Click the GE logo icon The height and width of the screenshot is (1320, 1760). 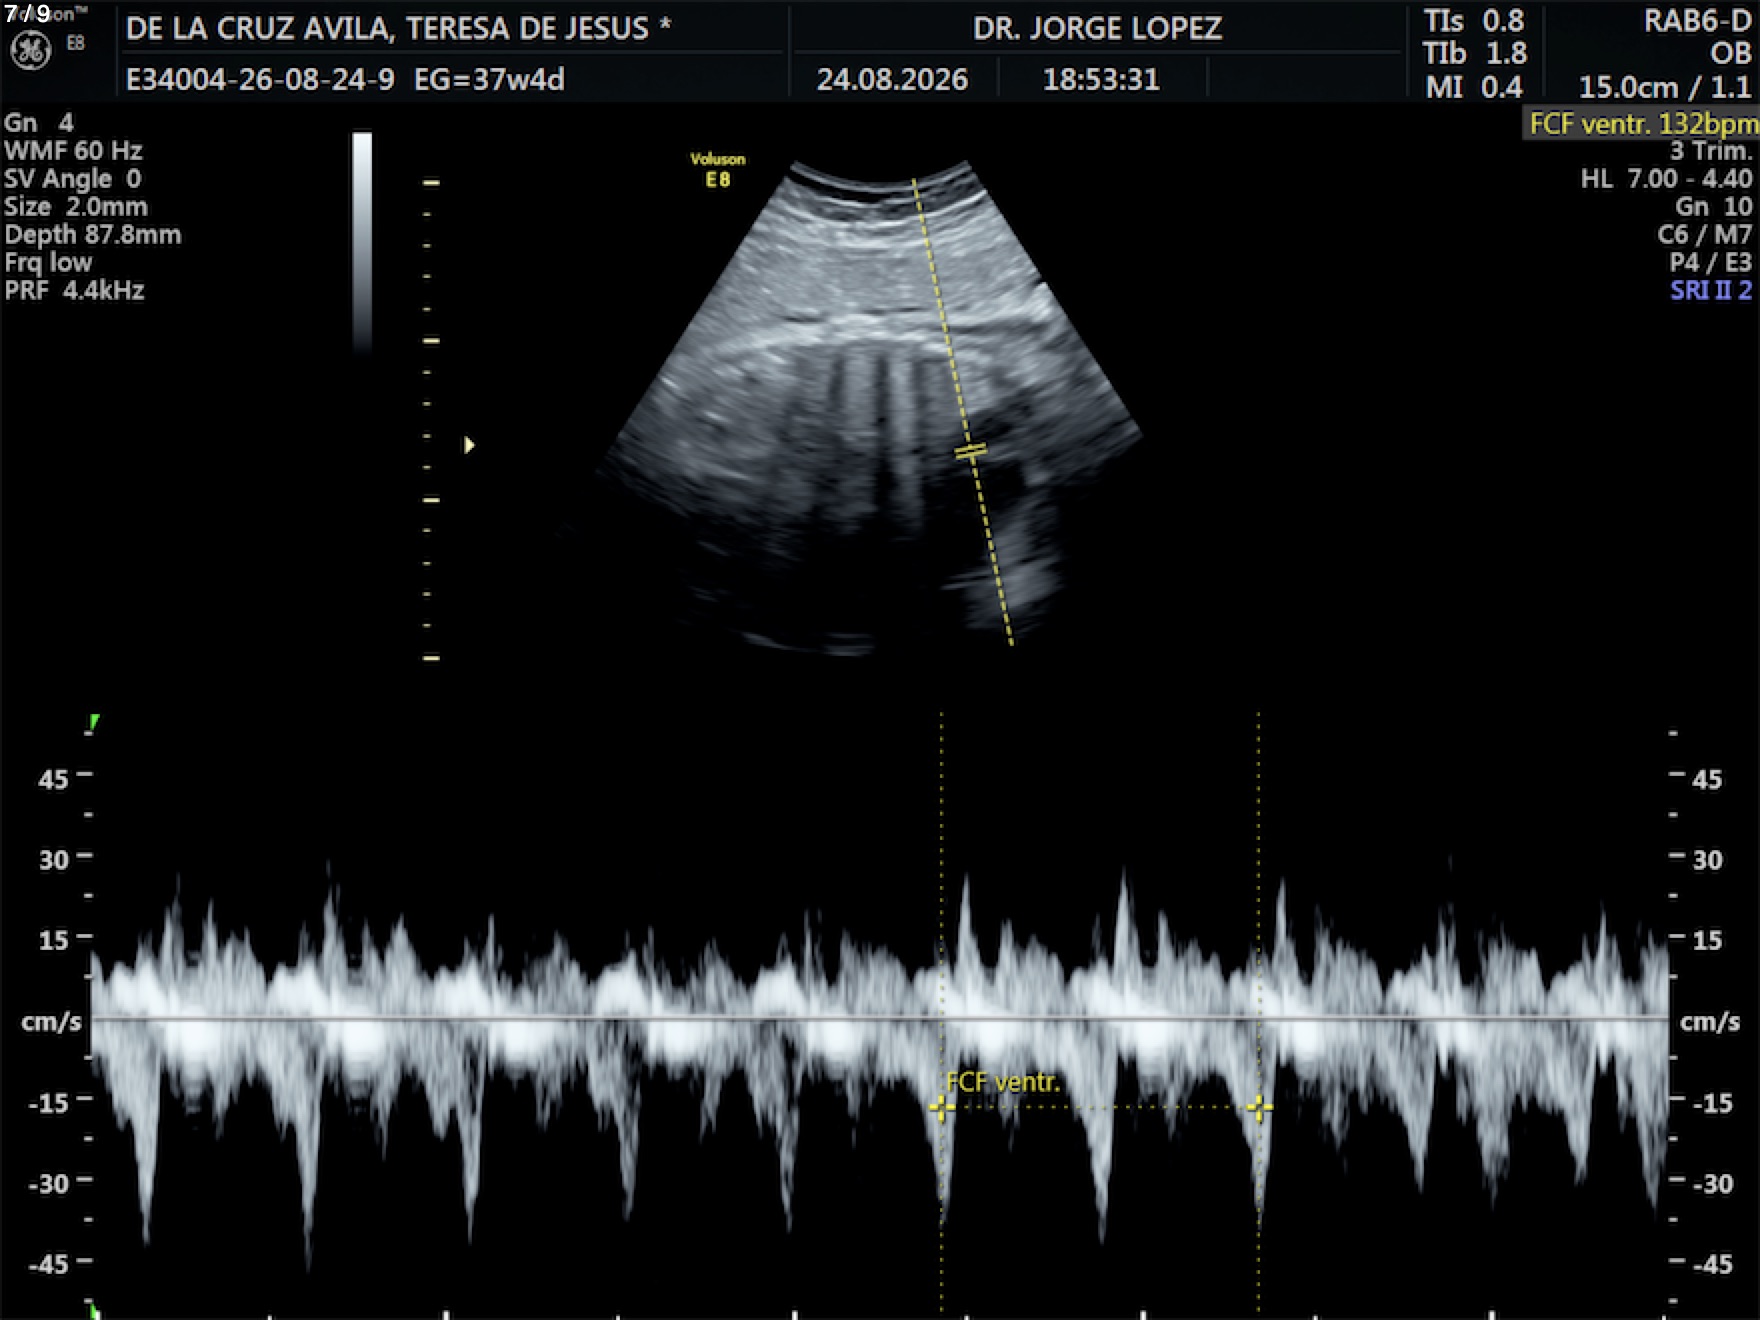30,51
